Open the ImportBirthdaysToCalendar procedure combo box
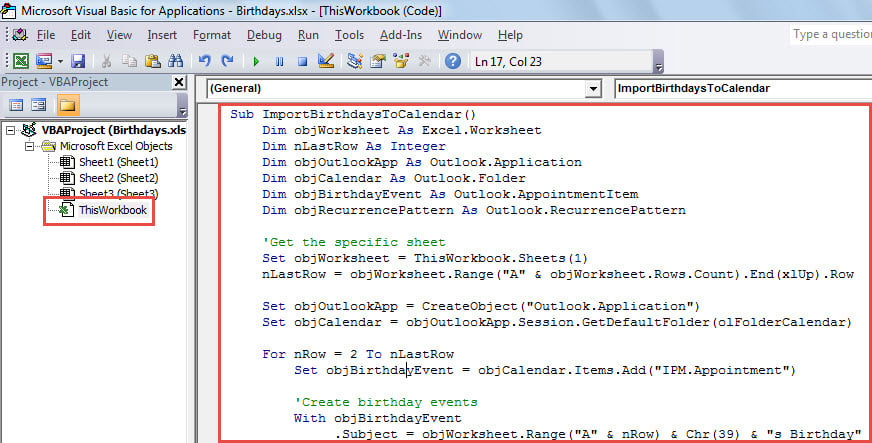872x443 pixels. pos(743,88)
